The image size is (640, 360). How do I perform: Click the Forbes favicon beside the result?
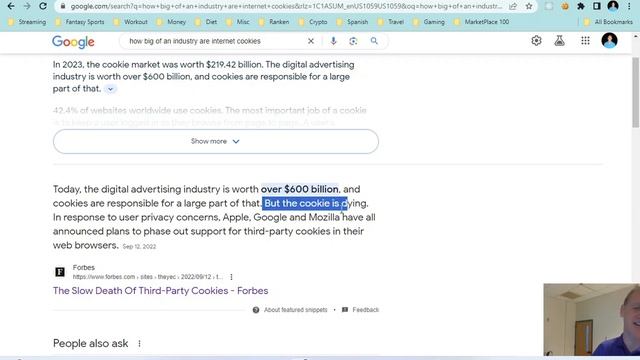[60, 272]
